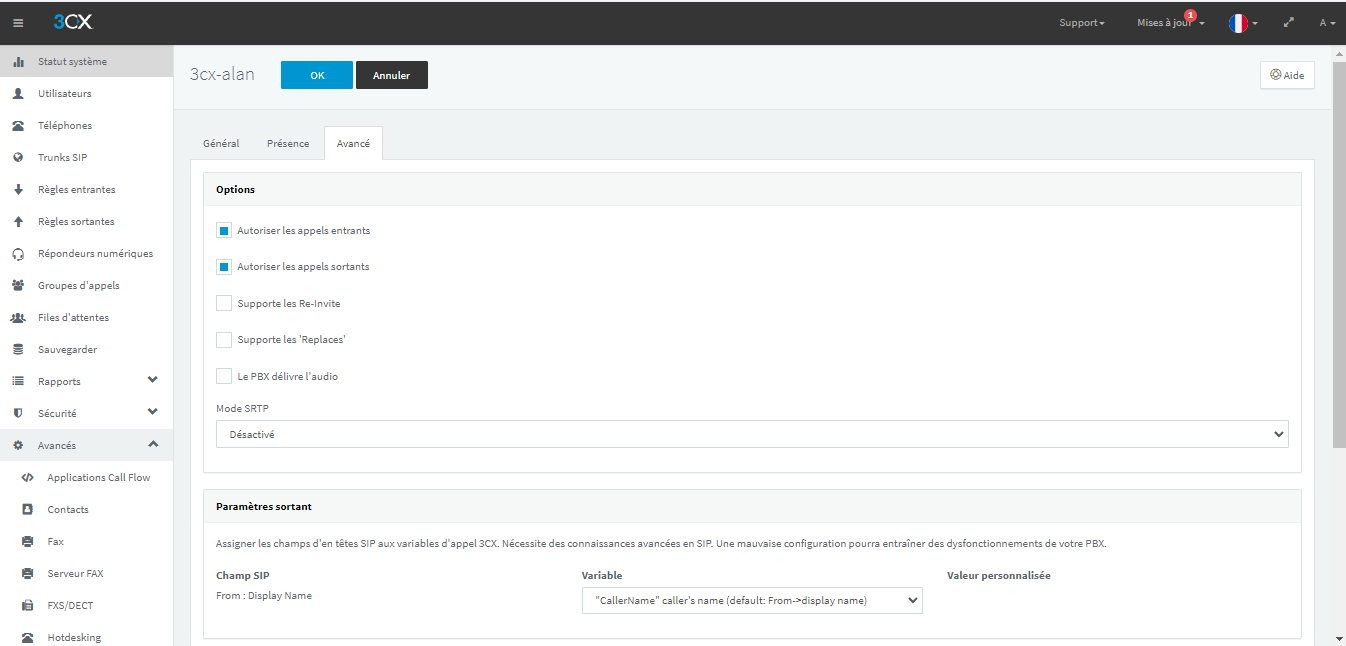The height and width of the screenshot is (646, 1346).
Task: Click the Hotdesking phone icon
Action: coord(28,638)
